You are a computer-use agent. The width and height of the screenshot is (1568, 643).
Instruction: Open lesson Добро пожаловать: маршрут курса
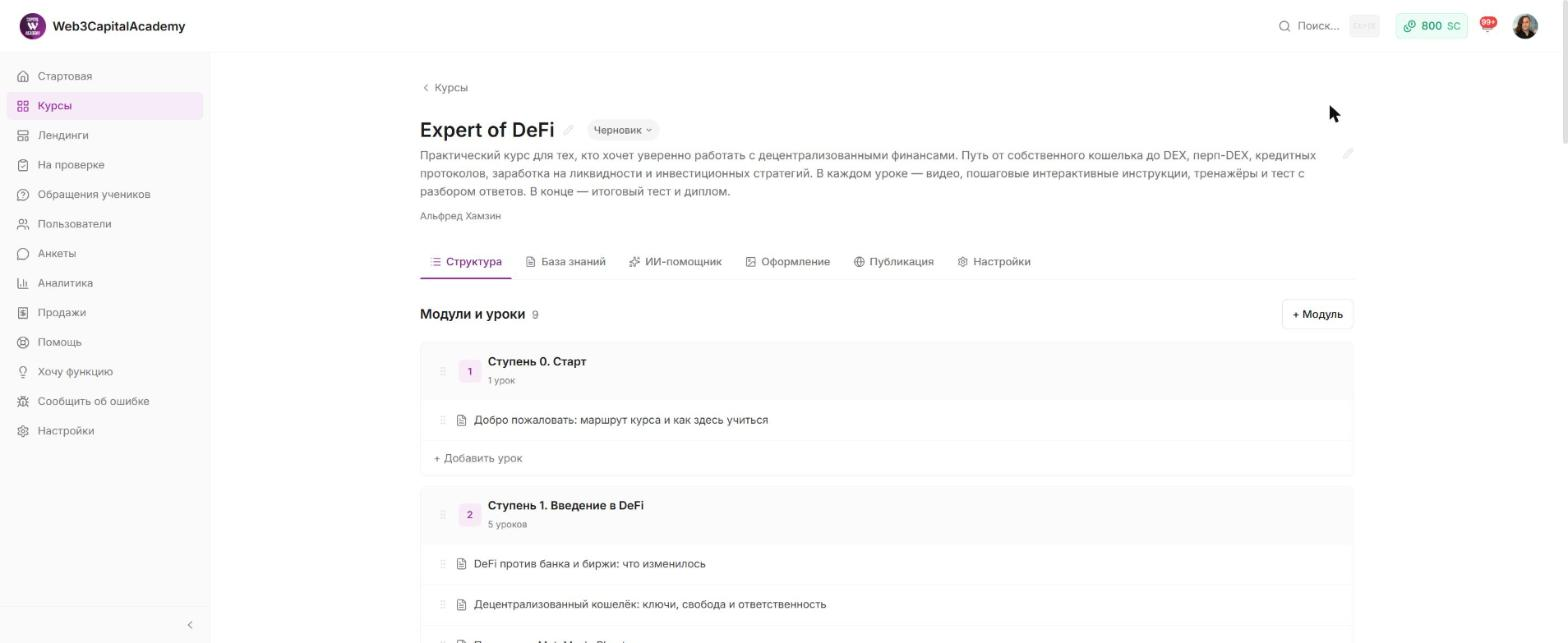pos(621,420)
